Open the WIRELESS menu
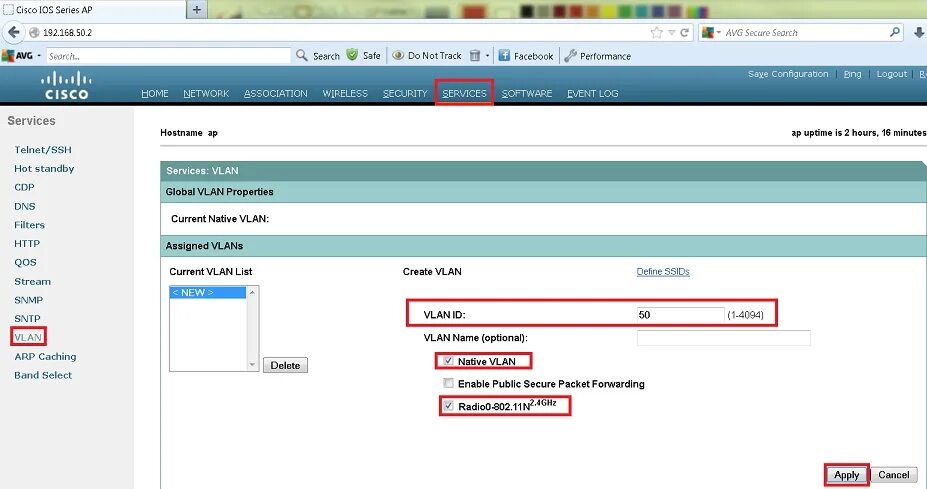This screenshot has width=927, height=489. pos(345,93)
